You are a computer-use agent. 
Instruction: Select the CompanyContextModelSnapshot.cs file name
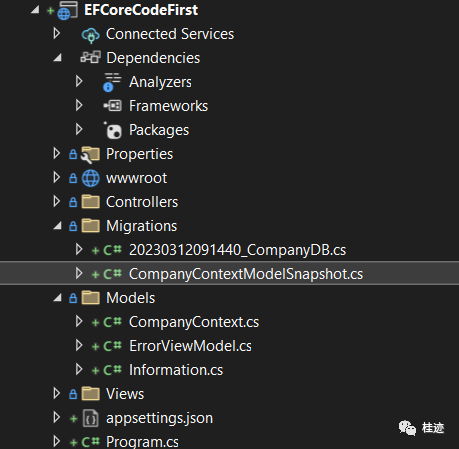(246, 274)
